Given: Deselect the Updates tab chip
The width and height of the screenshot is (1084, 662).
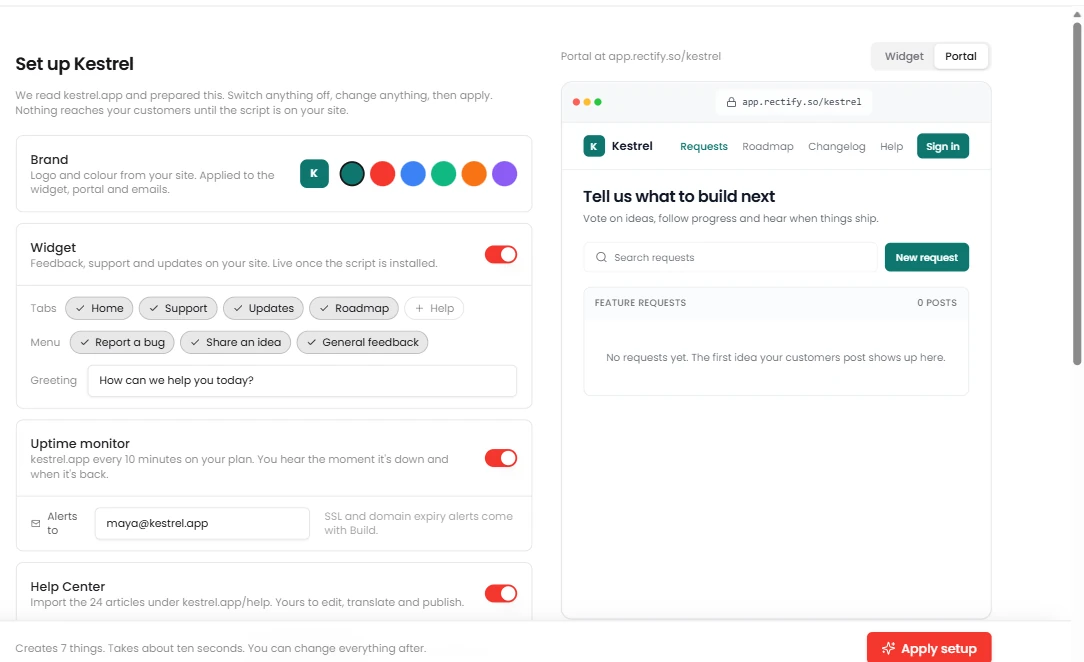Looking at the screenshot, I should click(263, 308).
